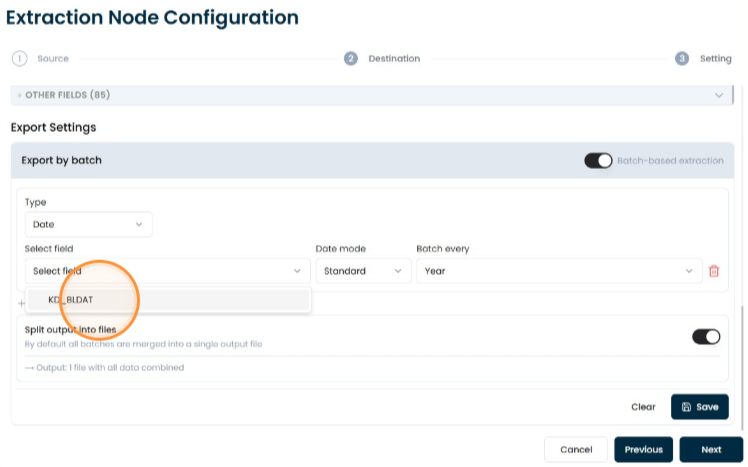This screenshot has height=467, width=748.
Task: Click the Cancel button
Action: coord(576,449)
